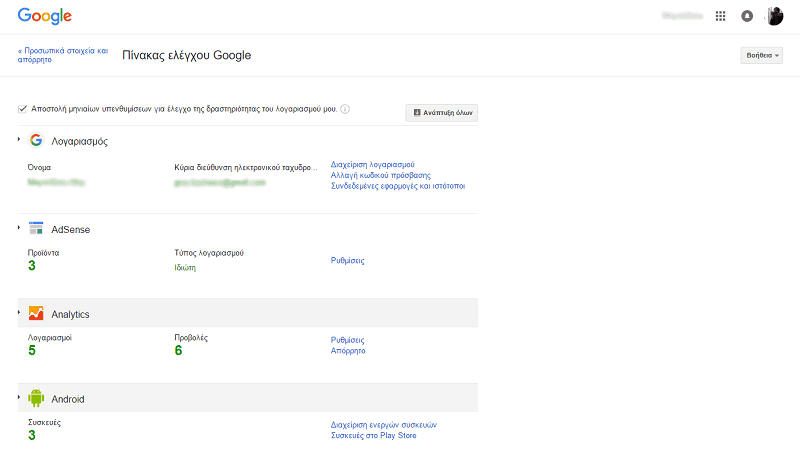Open Διαχείριση ενεργών συσκευών link
This screenshot has height=453, width=800.
click(384, 424)
